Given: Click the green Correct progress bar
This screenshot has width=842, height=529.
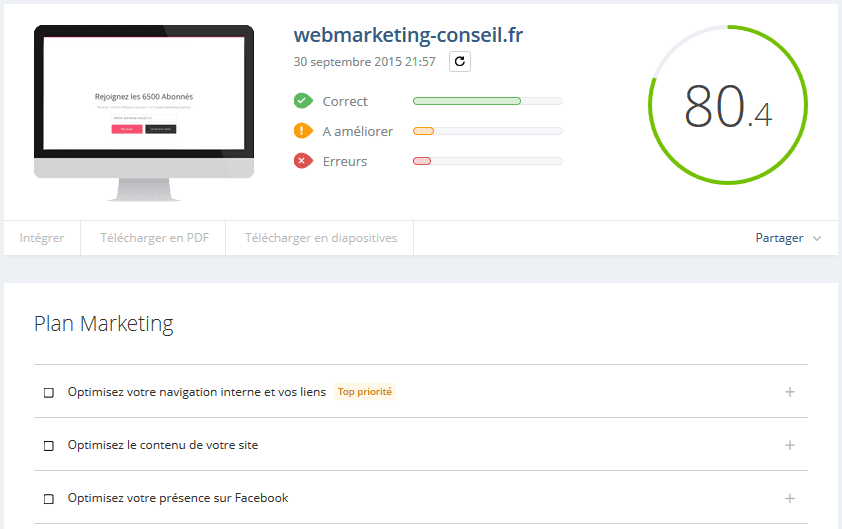Looking at the screenshot, I should [488, 101].
